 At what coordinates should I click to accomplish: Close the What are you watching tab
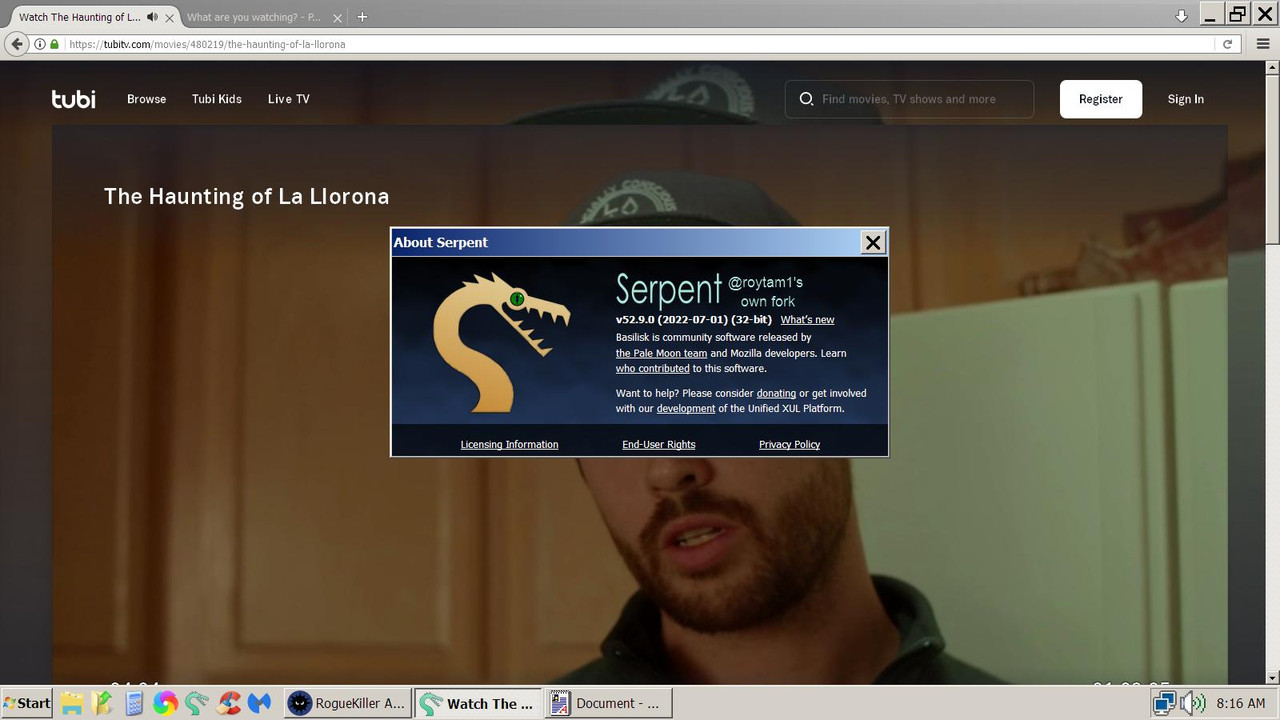340,17
